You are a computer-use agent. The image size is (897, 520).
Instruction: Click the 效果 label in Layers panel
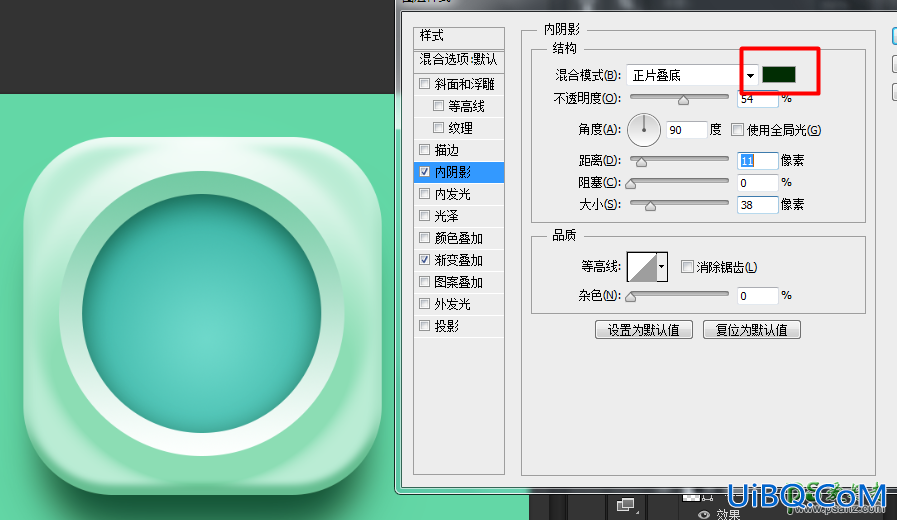tap(729, 515)
